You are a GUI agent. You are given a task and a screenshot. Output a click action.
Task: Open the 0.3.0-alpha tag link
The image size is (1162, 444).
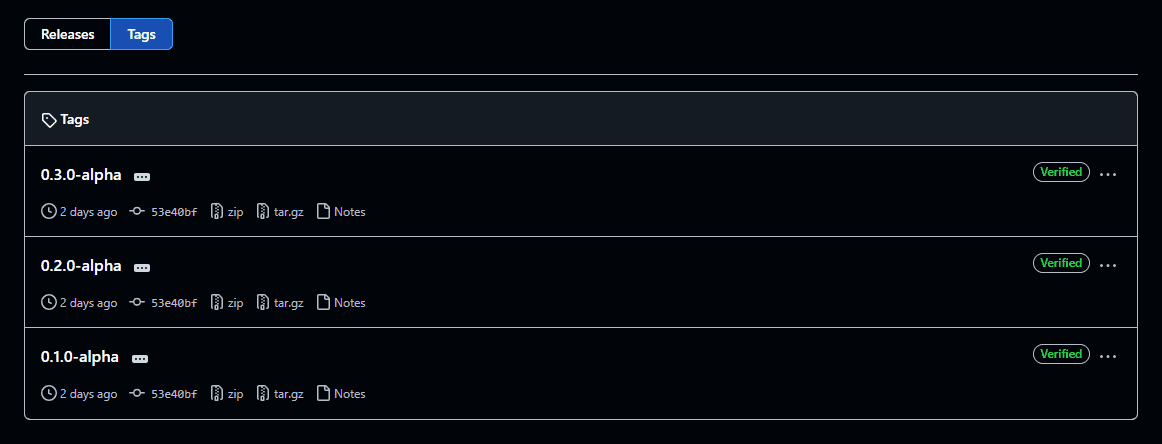coord(81,175)
